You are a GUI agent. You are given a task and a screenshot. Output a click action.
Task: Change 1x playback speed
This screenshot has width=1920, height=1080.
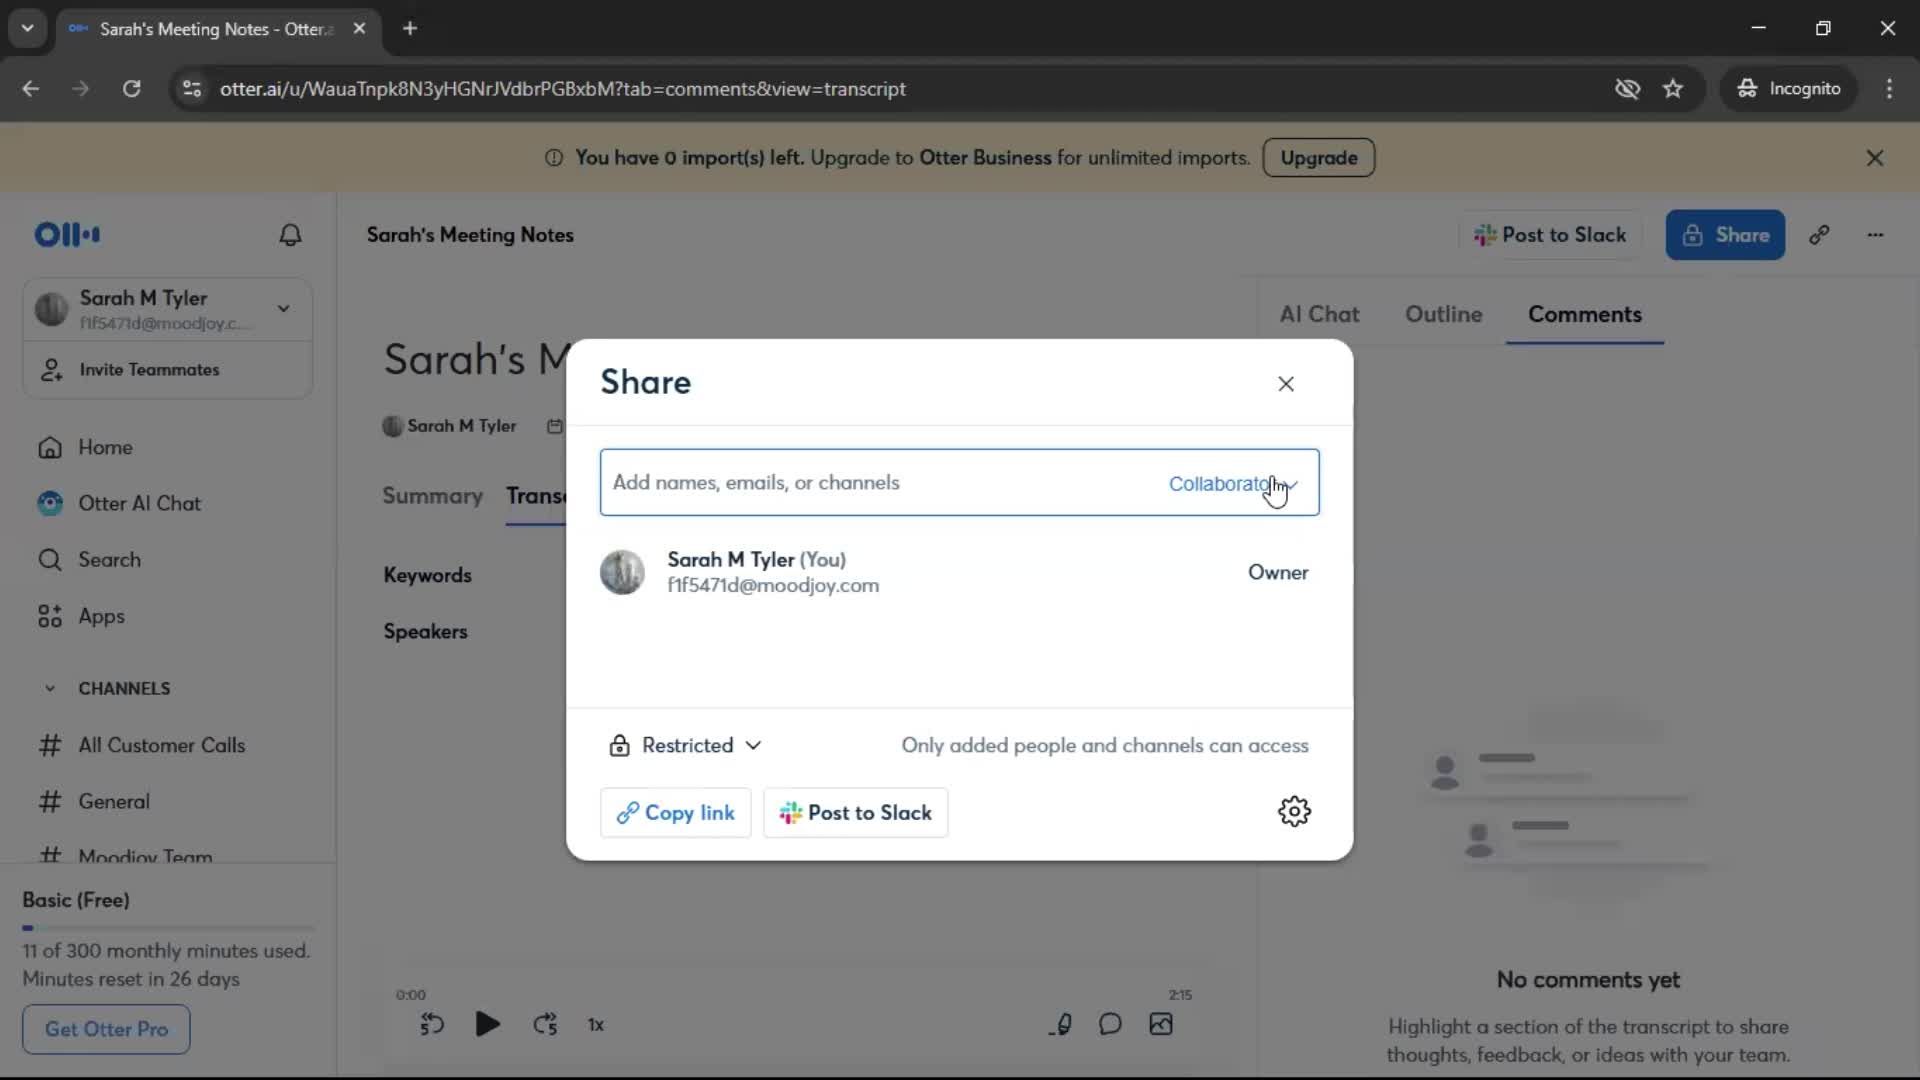596,1025
